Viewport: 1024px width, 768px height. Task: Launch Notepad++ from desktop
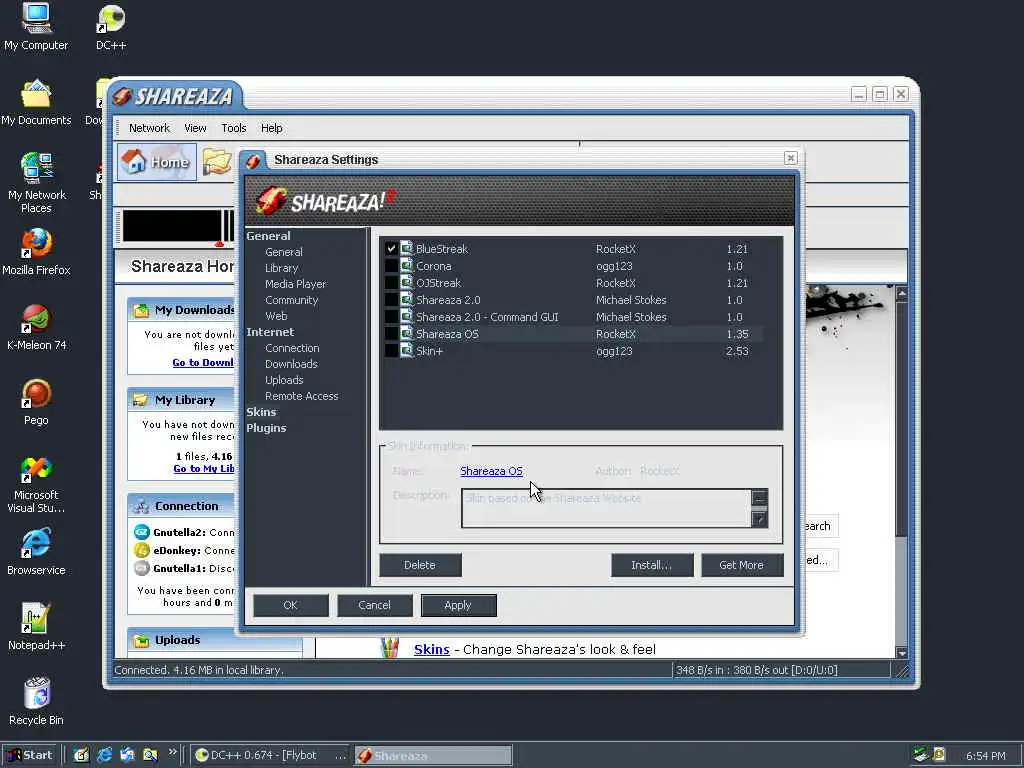(36, 627)
